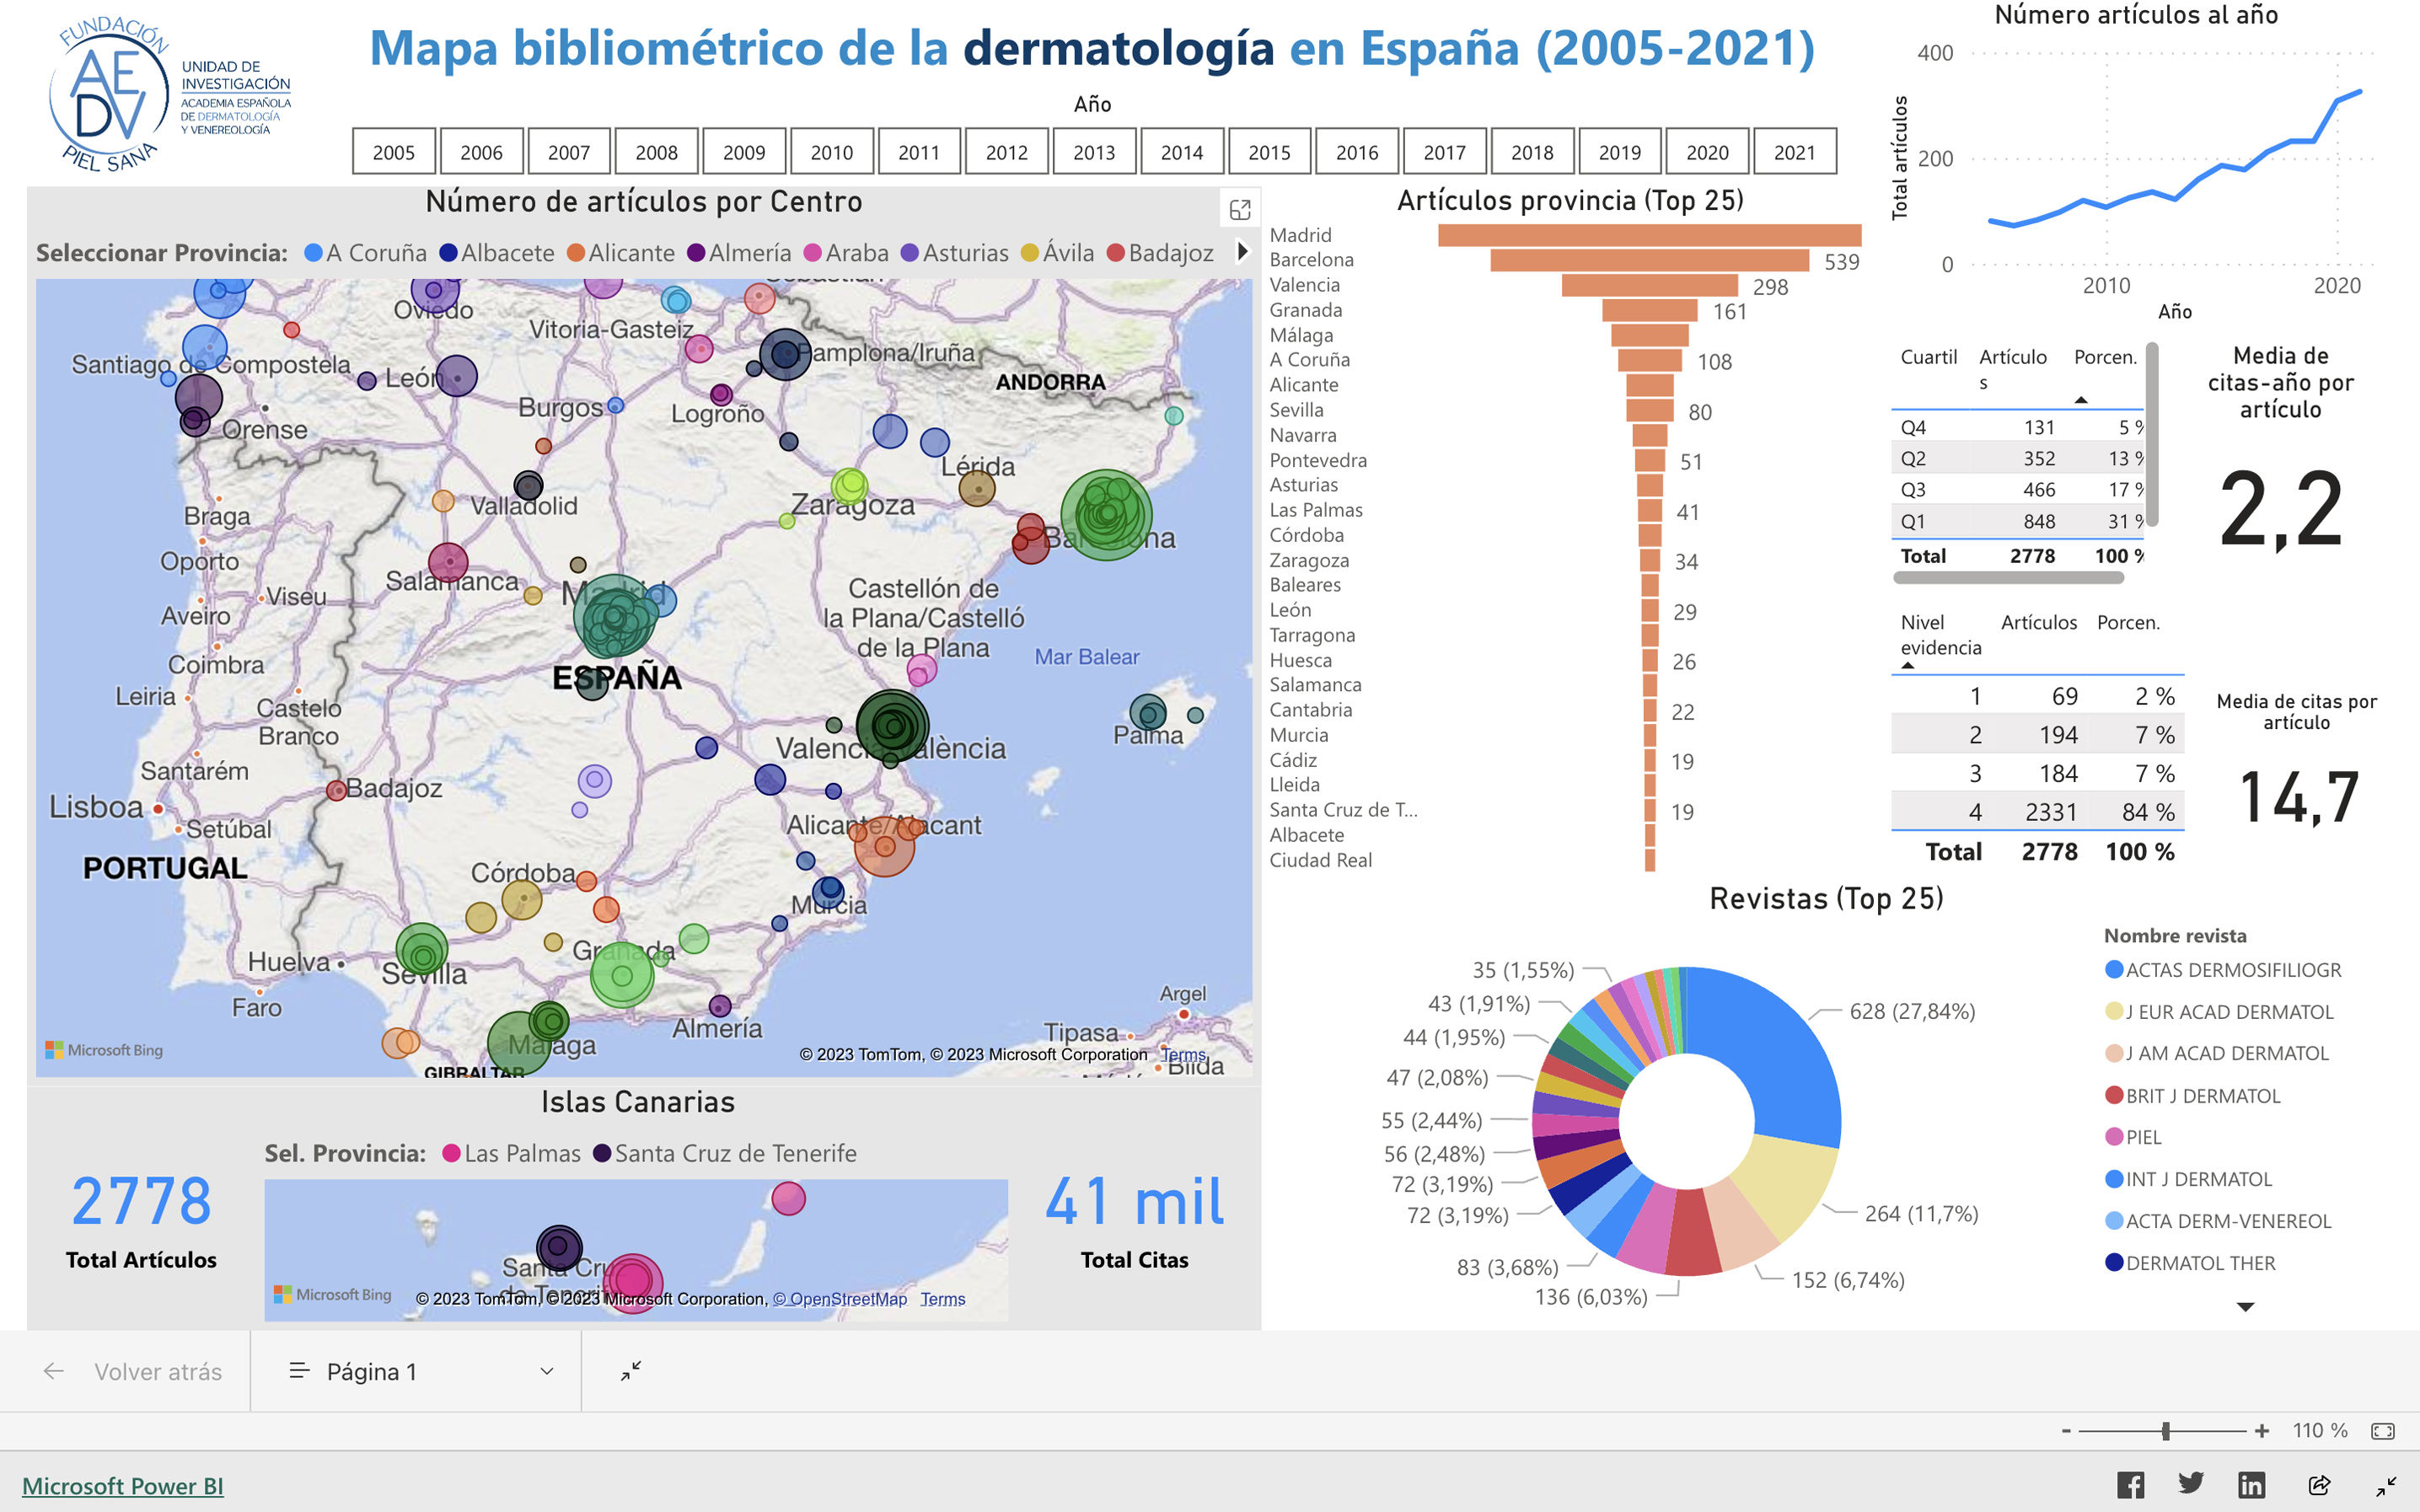Click the exit full screen icon next to the Página 1 selector
The width and height of the screenshot is (2420, 1512).
[631, 1371]
